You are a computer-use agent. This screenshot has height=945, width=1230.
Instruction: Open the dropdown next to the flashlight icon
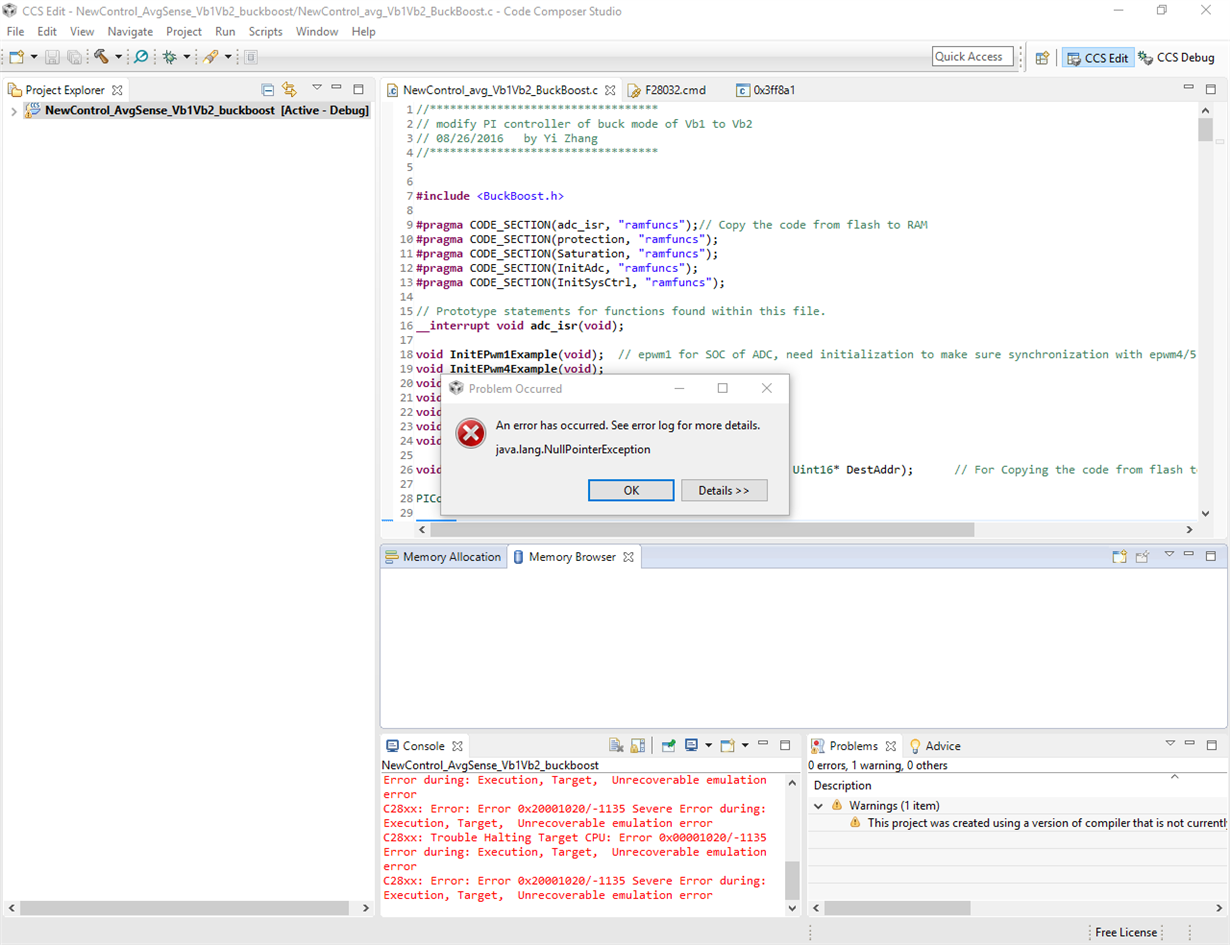227,57
